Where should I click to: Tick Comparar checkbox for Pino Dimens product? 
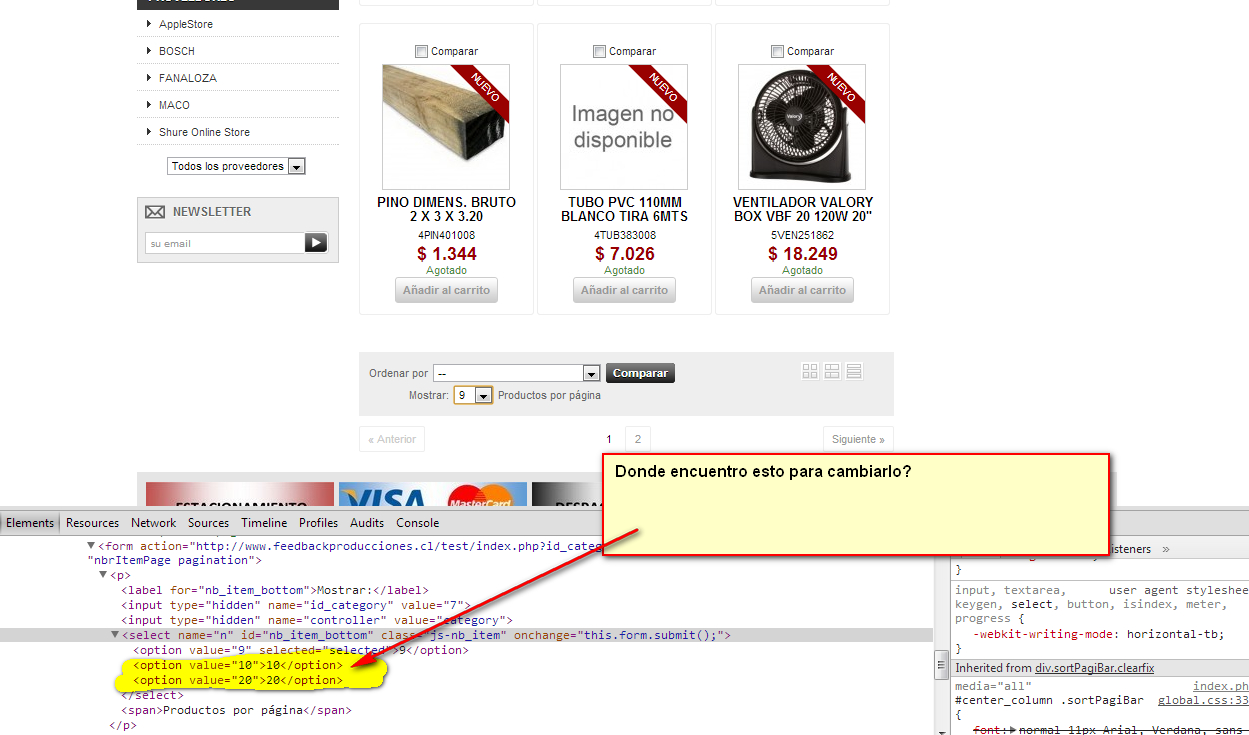421,52
